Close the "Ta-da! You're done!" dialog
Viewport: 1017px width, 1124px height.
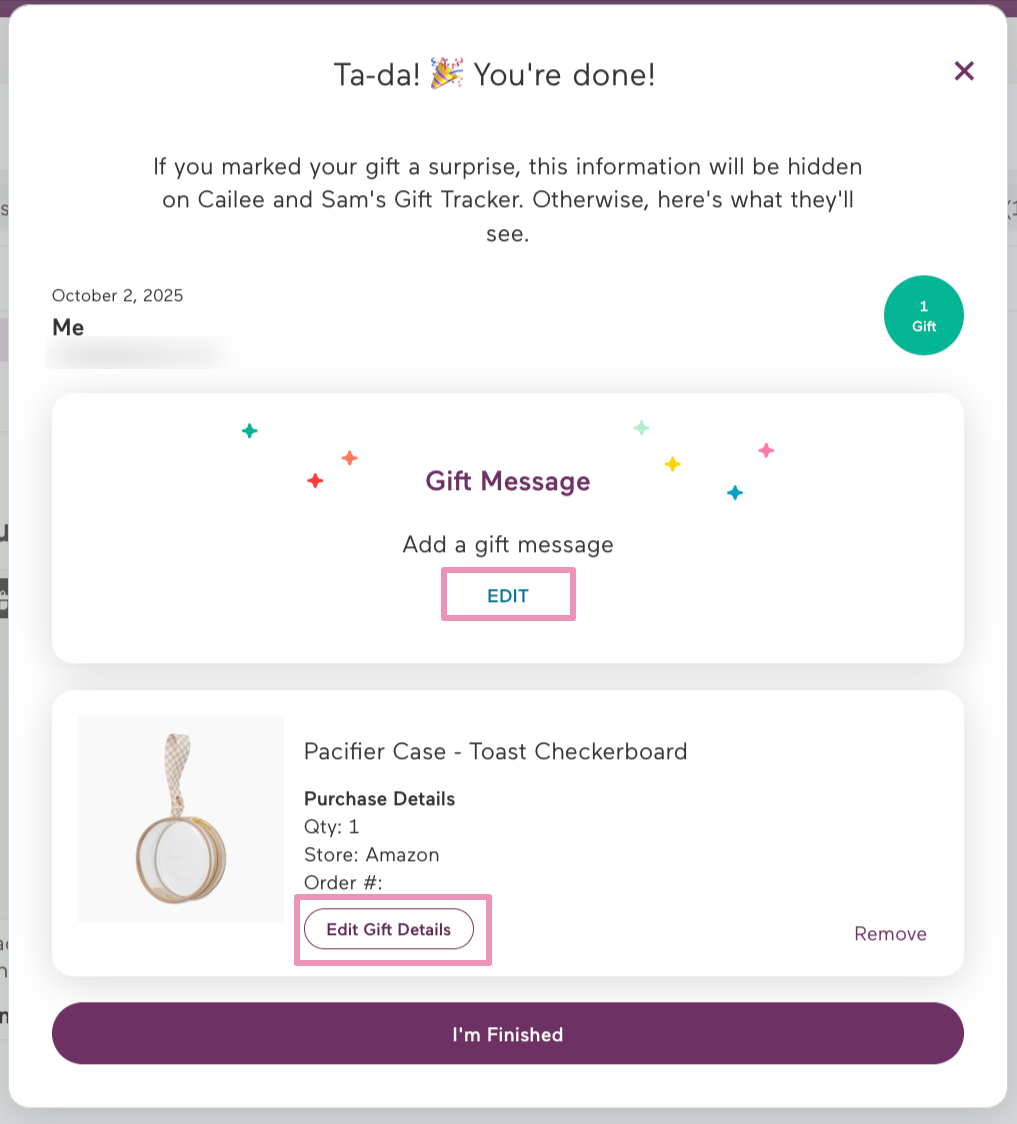(x=963, y=71)
